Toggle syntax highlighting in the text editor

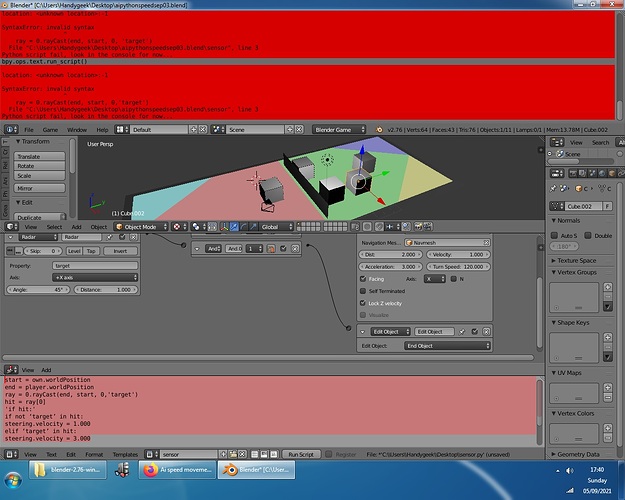pyautogui.click(x=274, y=454)
